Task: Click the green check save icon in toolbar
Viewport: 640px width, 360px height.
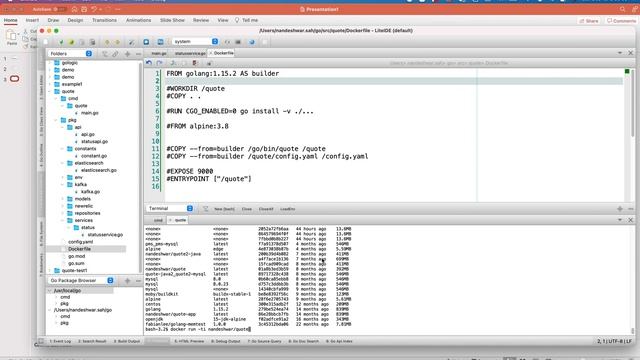Action: point(61,42)
